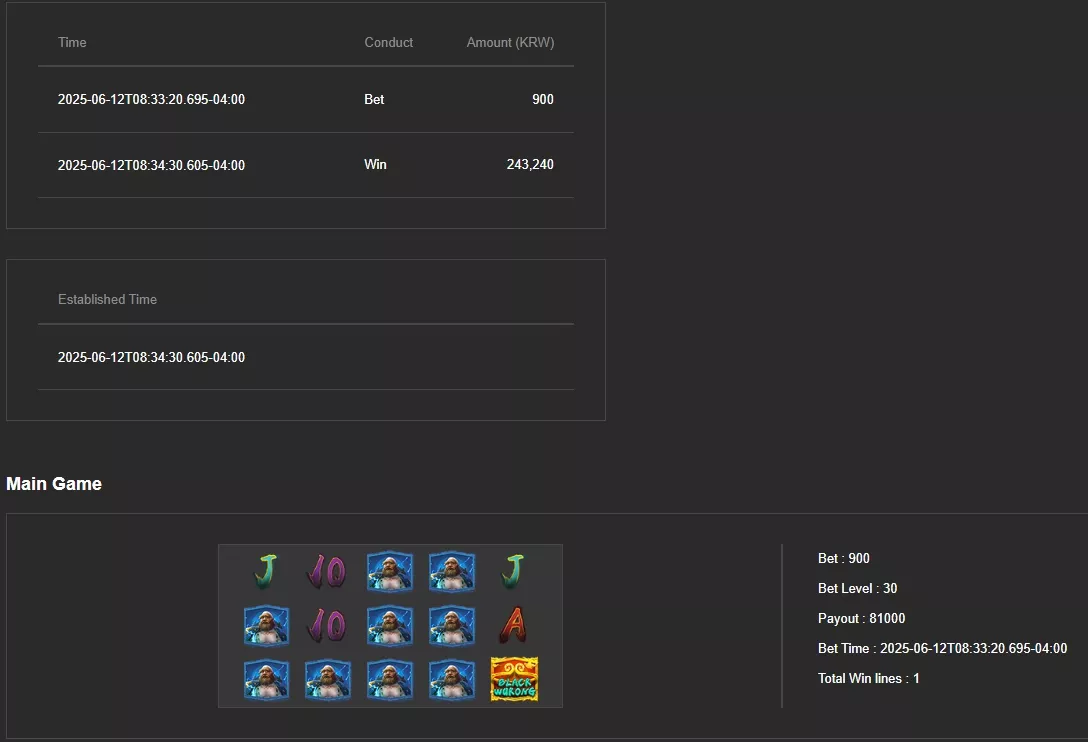Click the bearded warrior symbol in reel one middle row
The image size is (1088, 742).
pyautogui.click(x=266, y=625)
